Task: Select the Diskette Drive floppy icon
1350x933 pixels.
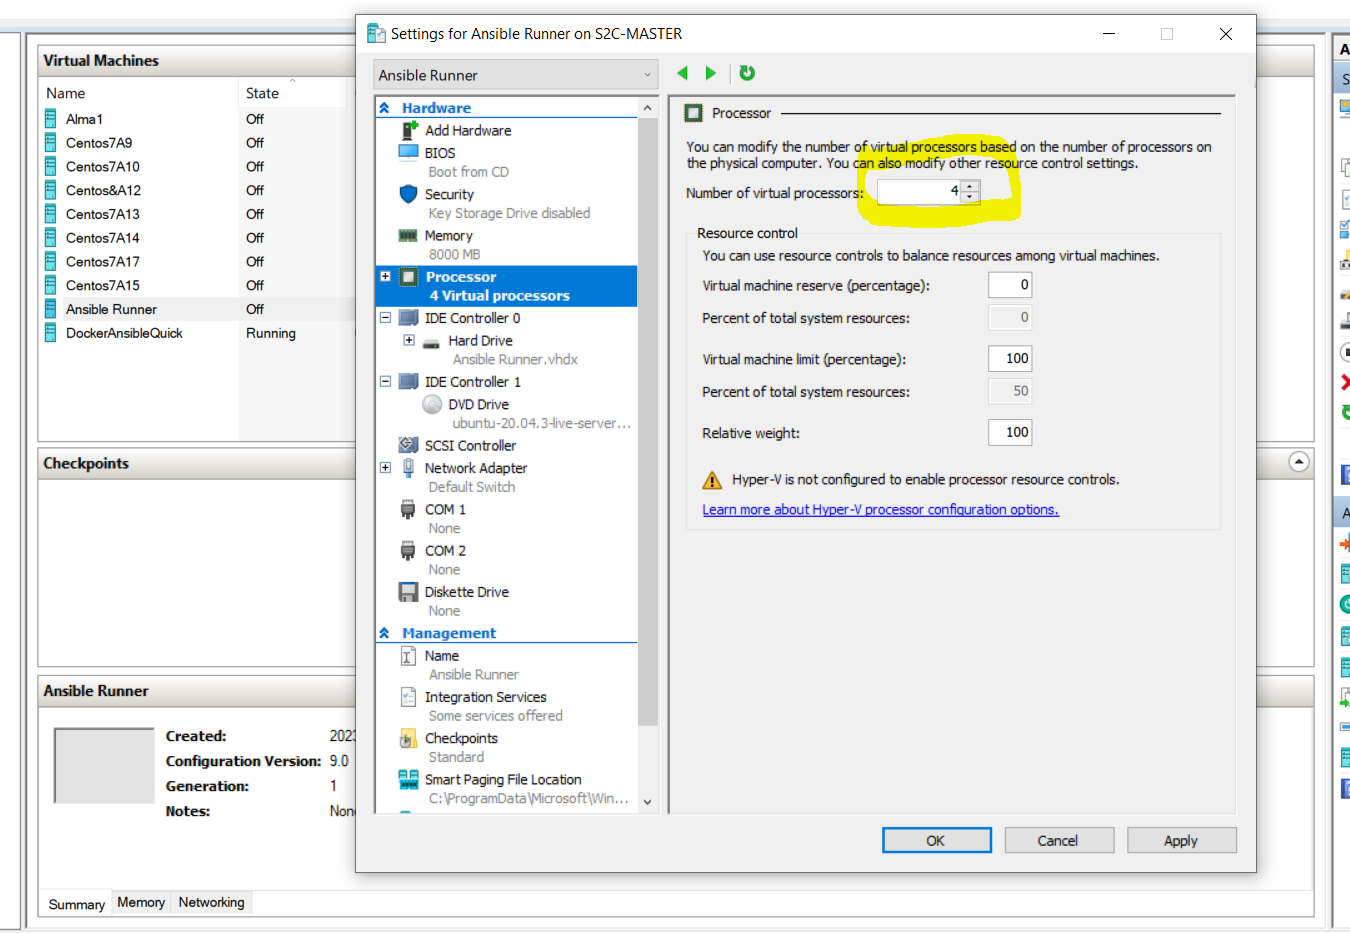Action: point(408,592)
